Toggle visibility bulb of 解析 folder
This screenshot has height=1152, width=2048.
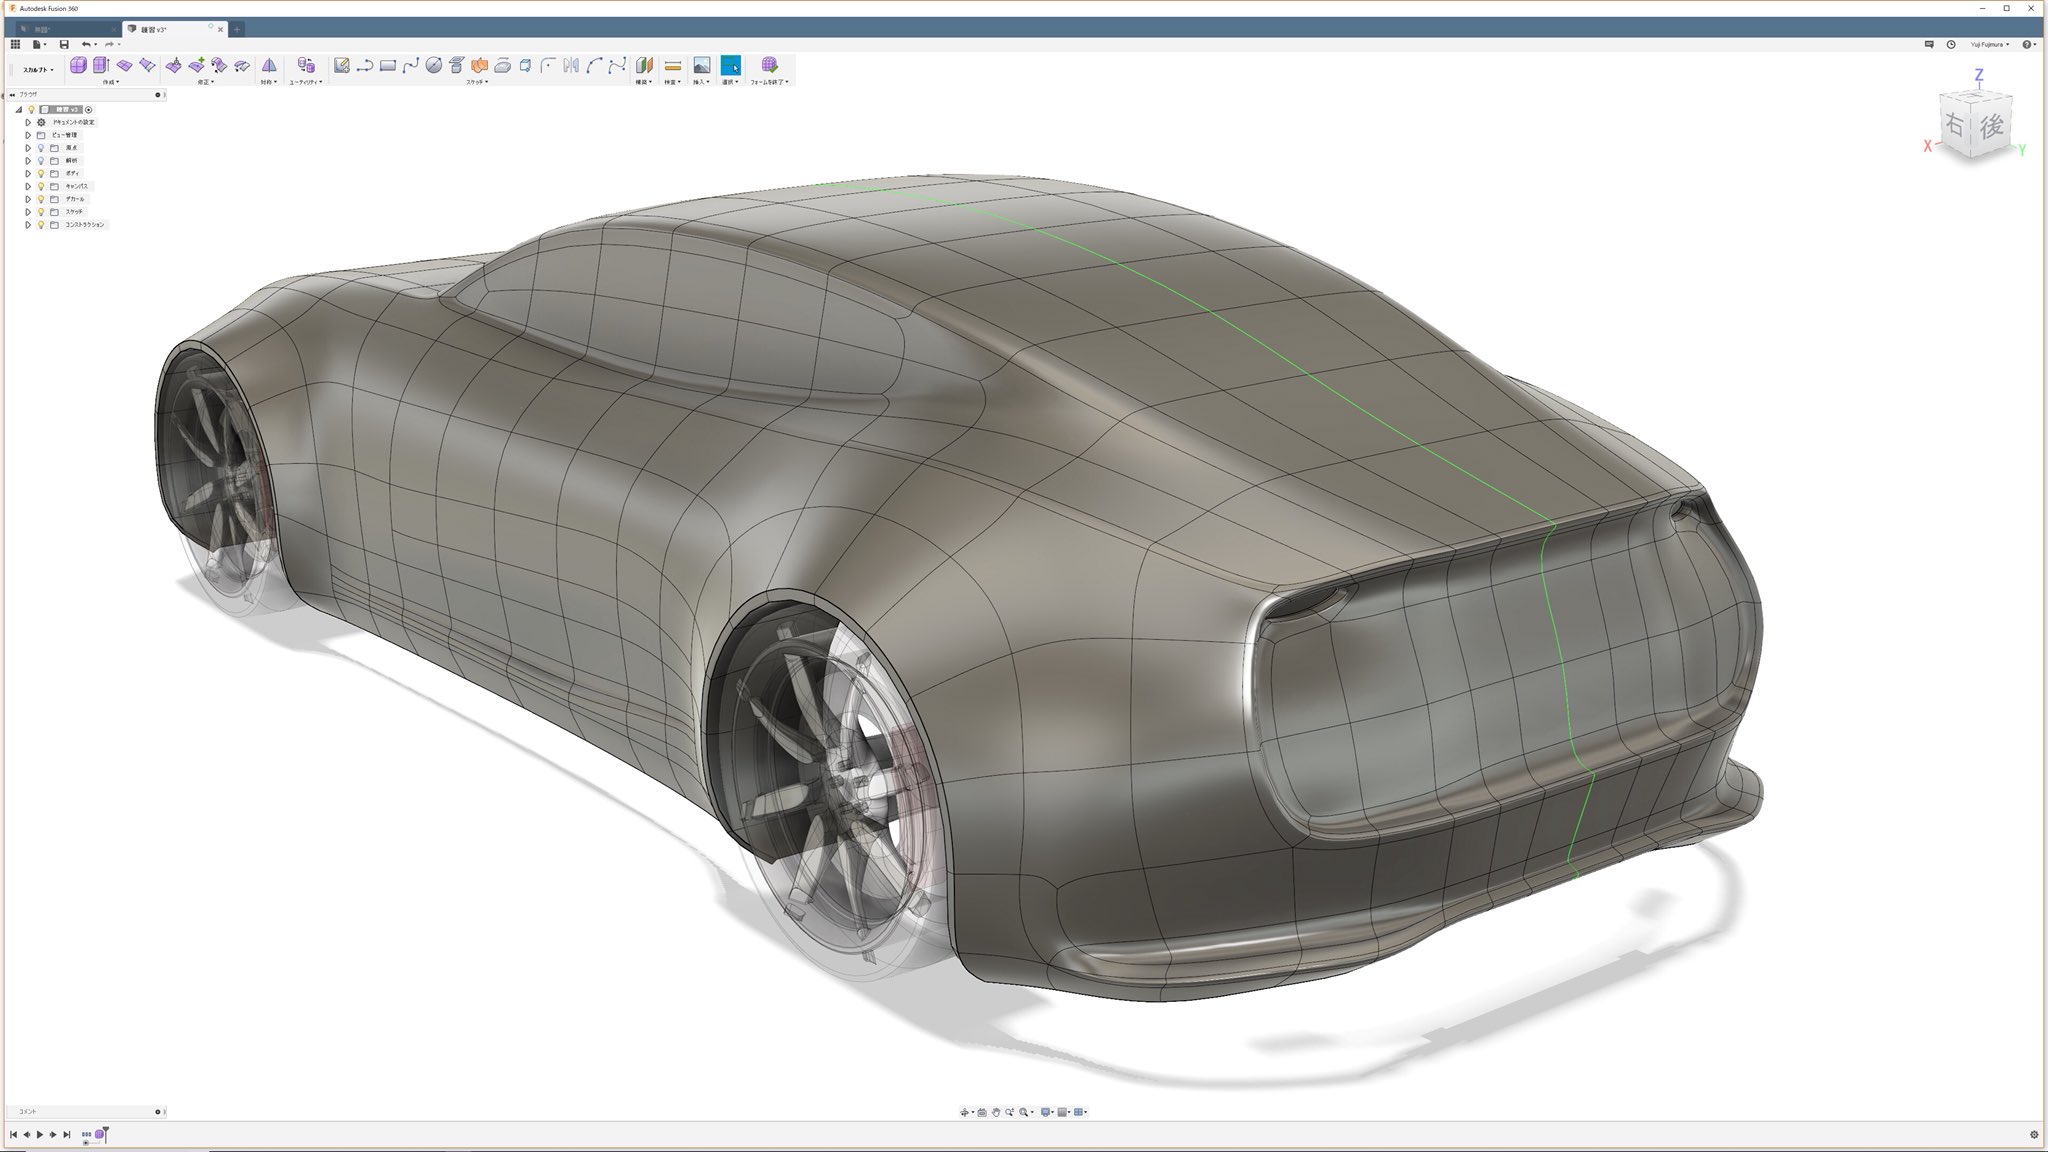coord(41,160)
